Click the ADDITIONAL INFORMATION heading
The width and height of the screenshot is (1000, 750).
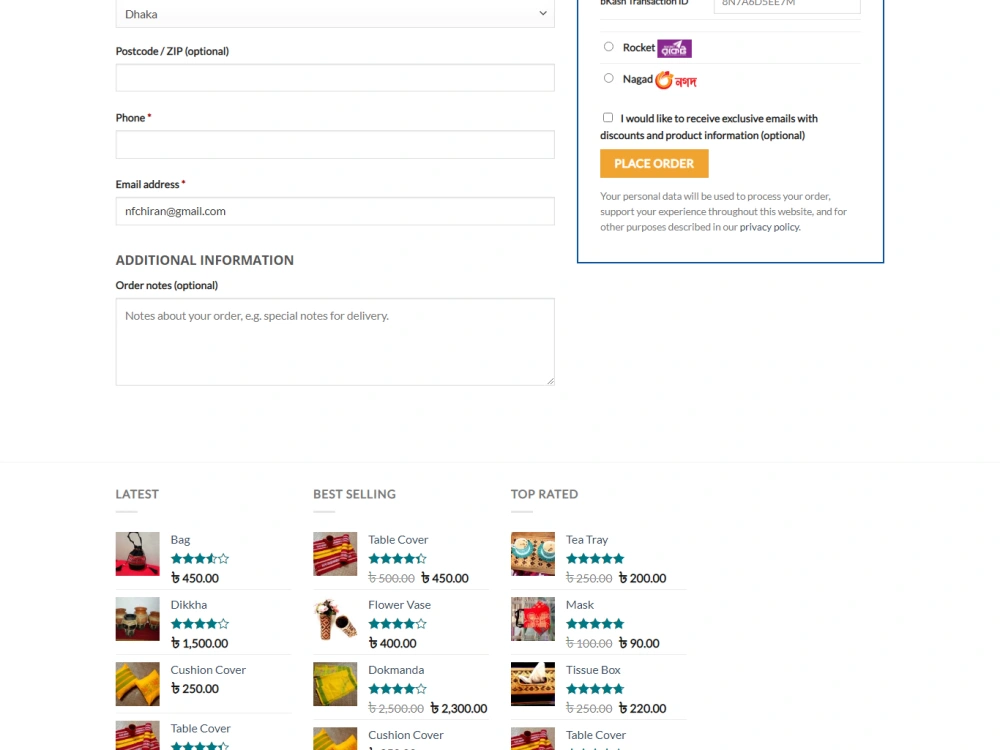coord(205,260)
